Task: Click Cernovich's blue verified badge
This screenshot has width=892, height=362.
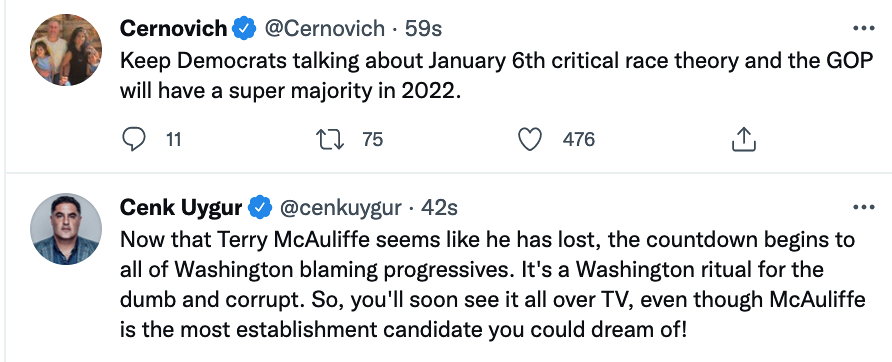Action: tap(245, 28)
